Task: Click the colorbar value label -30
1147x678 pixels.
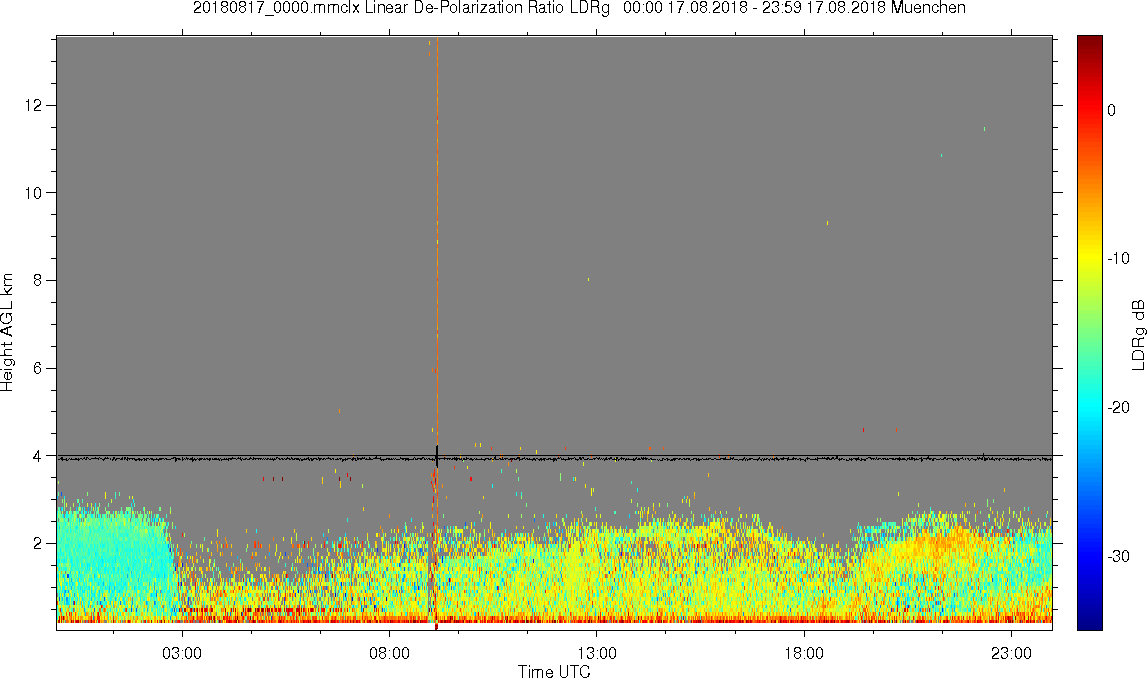Action: point(1118,557)
